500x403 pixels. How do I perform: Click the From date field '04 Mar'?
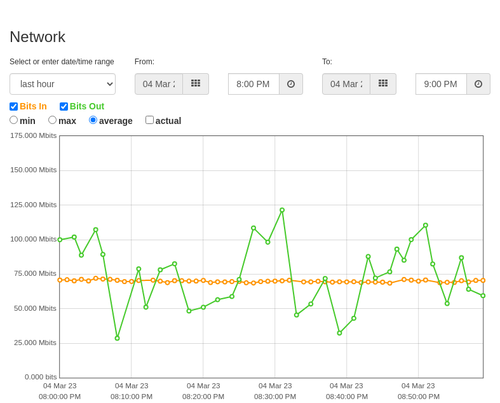(159, 84)
